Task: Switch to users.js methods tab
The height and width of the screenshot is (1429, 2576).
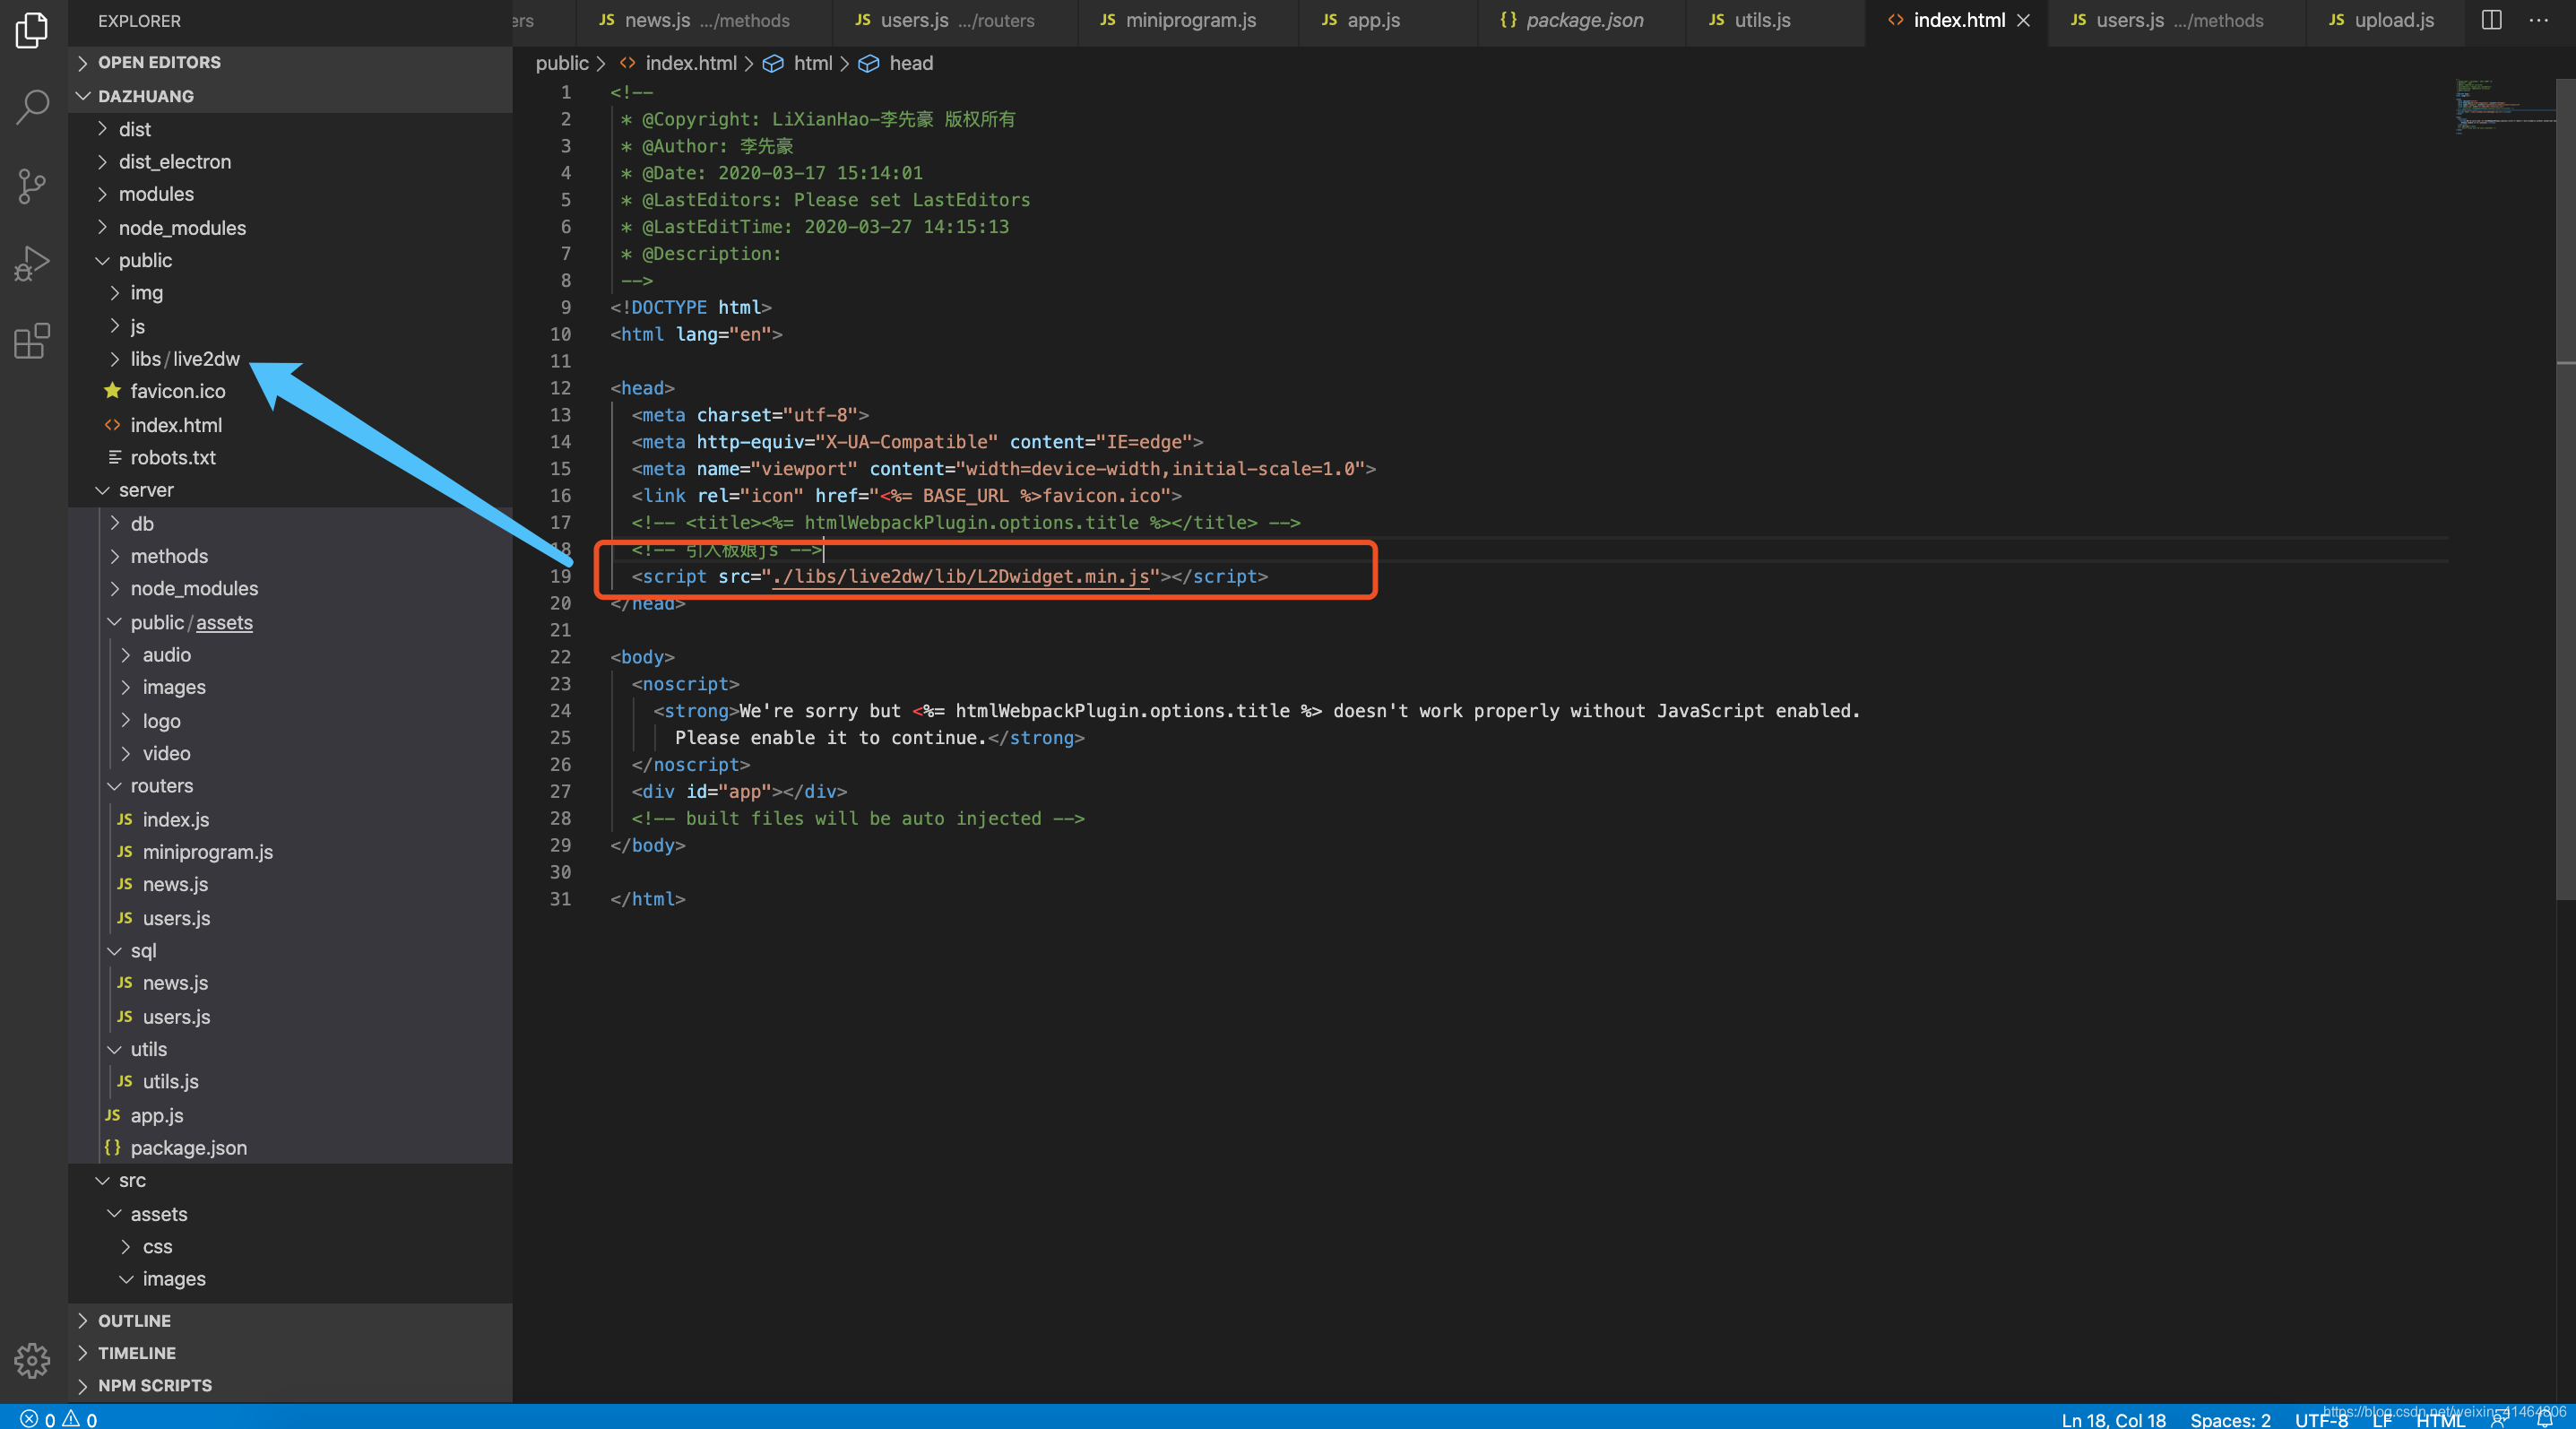Action: pyautogui.click(x=2177, y=20)
